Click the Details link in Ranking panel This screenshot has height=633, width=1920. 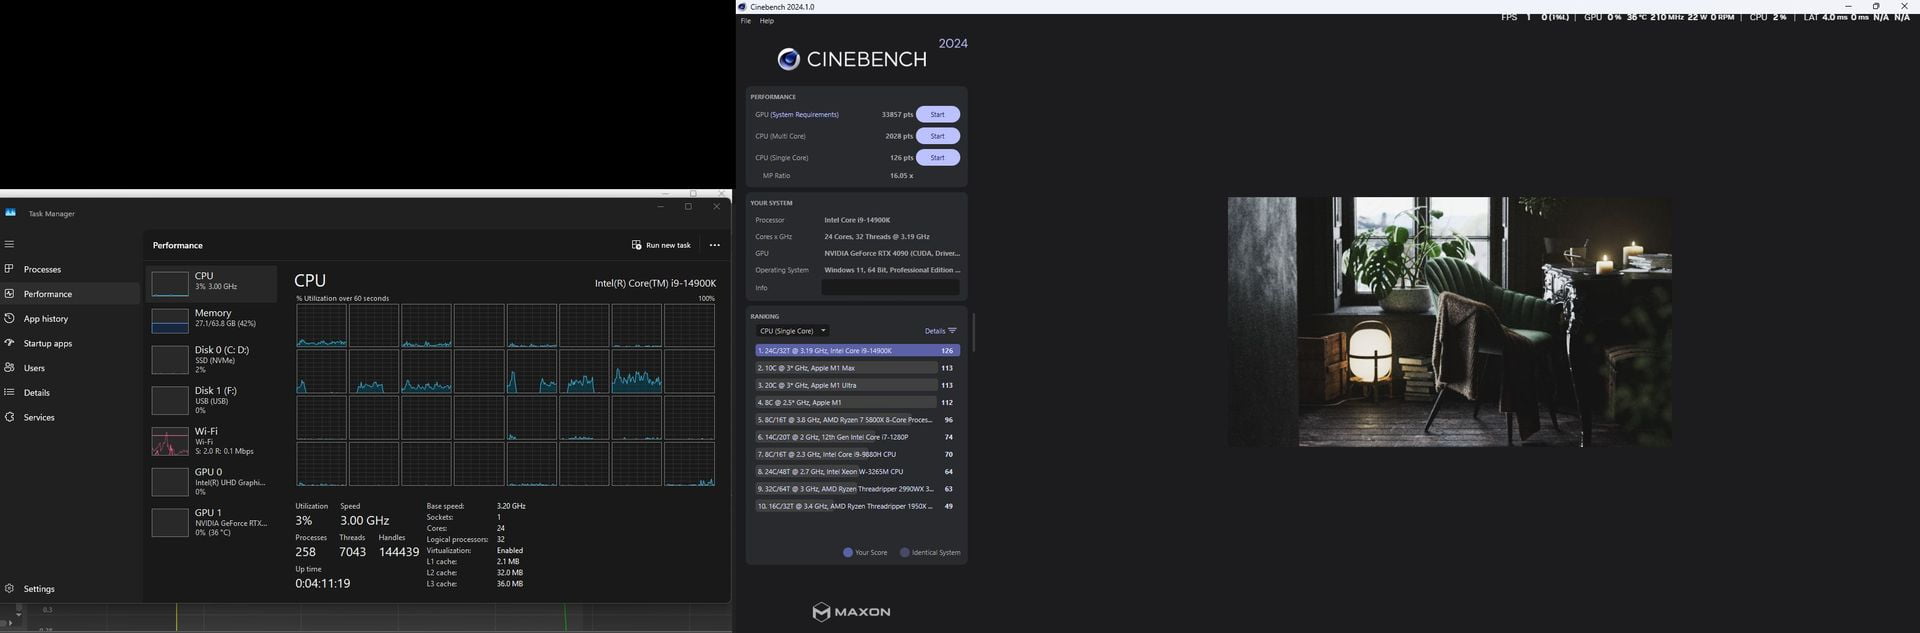pyautogui.click(x=934, y=331)
